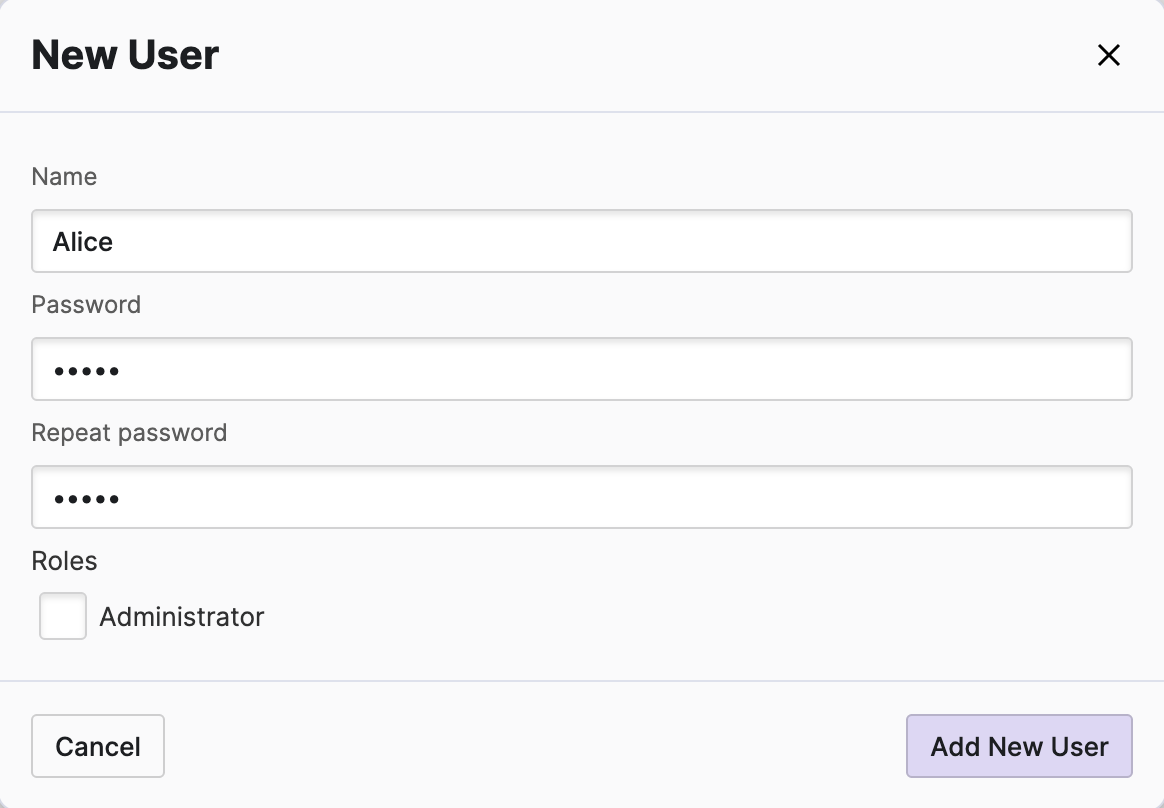
Task: Click the Roles section label
Action: tap(64, 561)
